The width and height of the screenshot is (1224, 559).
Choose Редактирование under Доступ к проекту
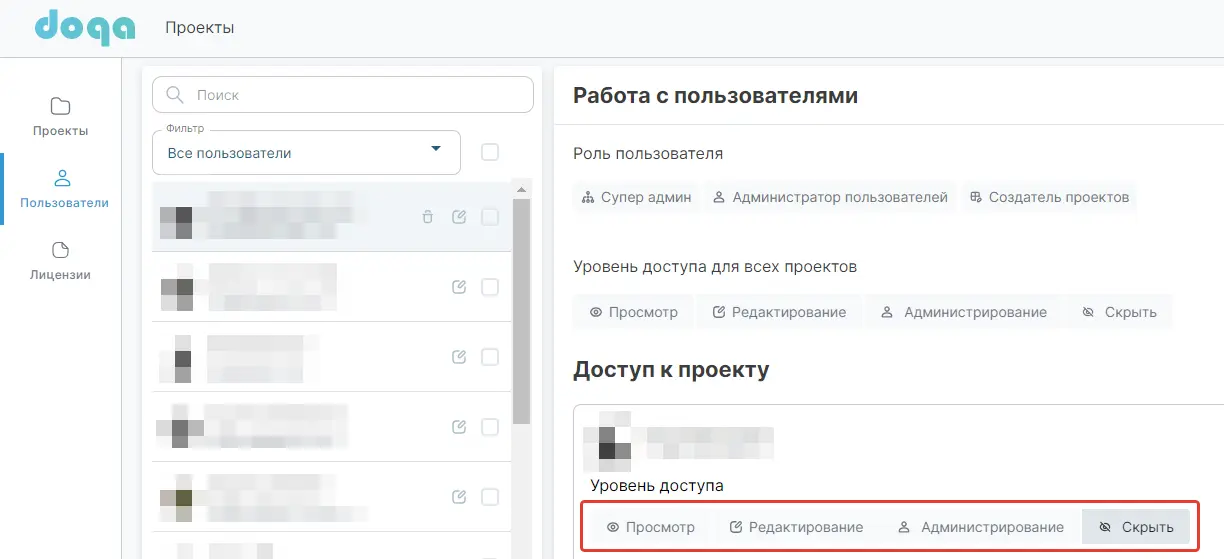coord(796,527)
